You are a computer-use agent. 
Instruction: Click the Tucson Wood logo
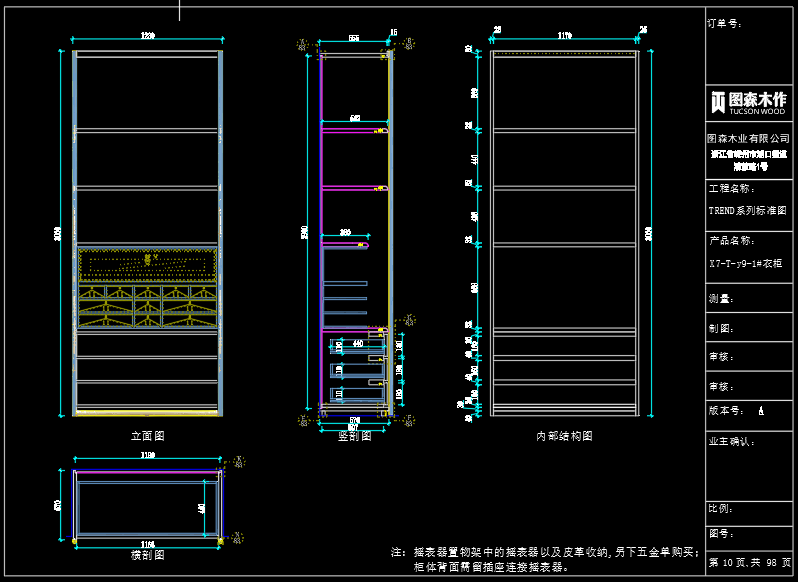tap(749, 103)
